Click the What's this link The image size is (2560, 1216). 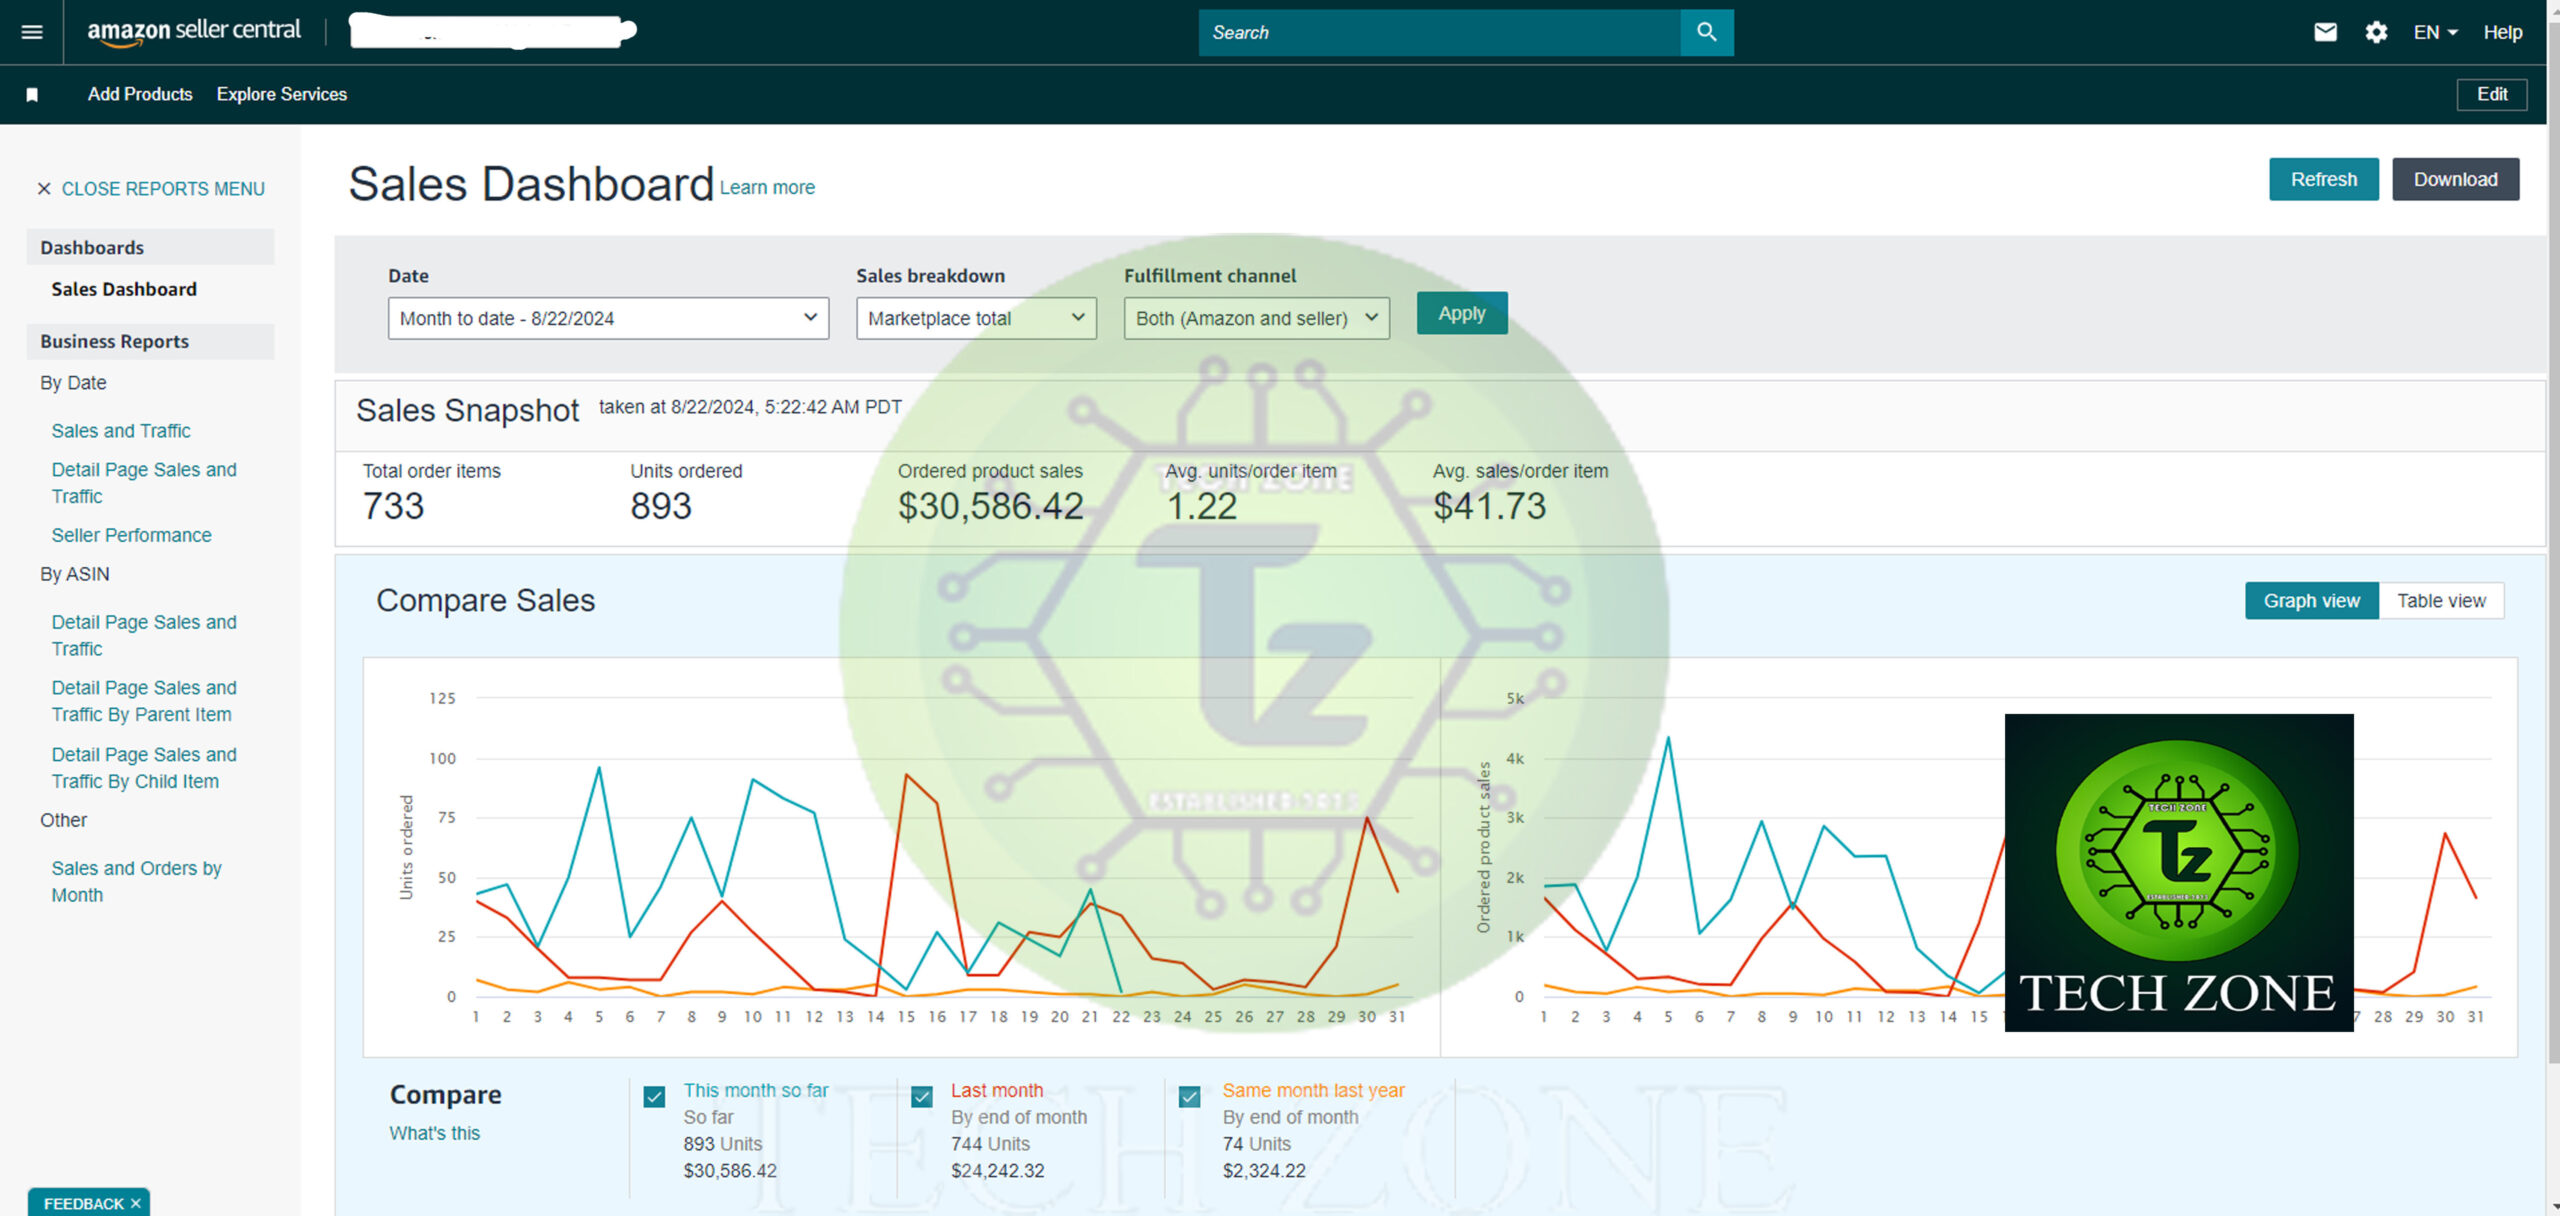pos(434,1133)
